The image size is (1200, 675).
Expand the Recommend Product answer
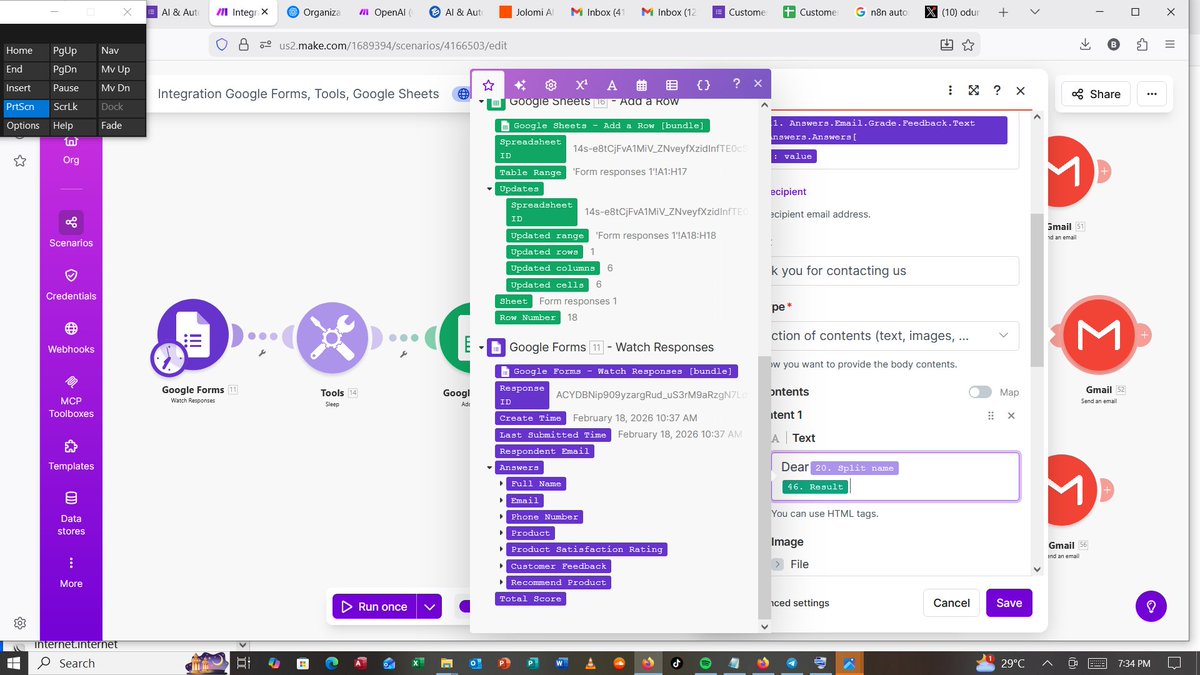(x=501, y=582)
